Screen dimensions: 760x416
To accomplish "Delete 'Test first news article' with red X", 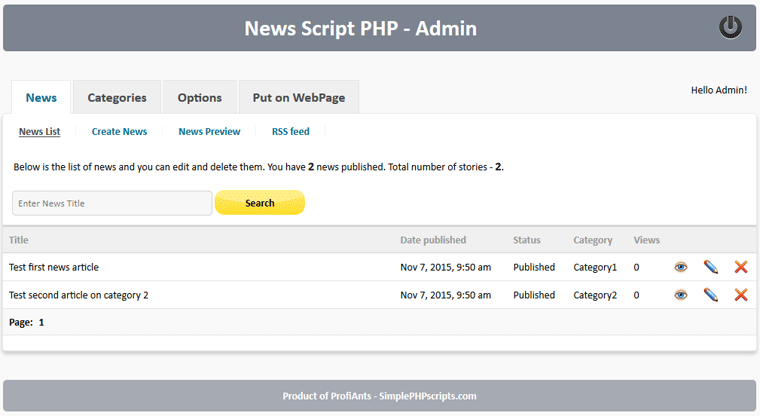I will click(741, 267).
